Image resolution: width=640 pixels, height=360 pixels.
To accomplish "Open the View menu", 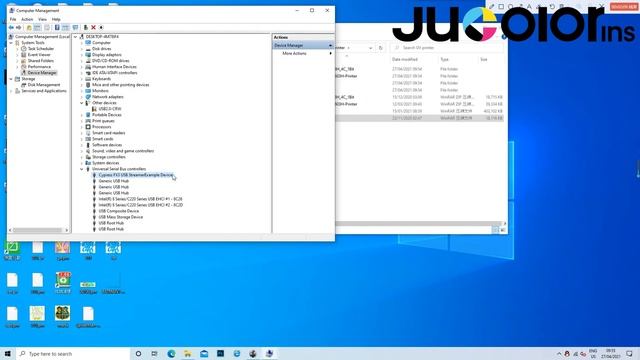I will tap(42, 19).
